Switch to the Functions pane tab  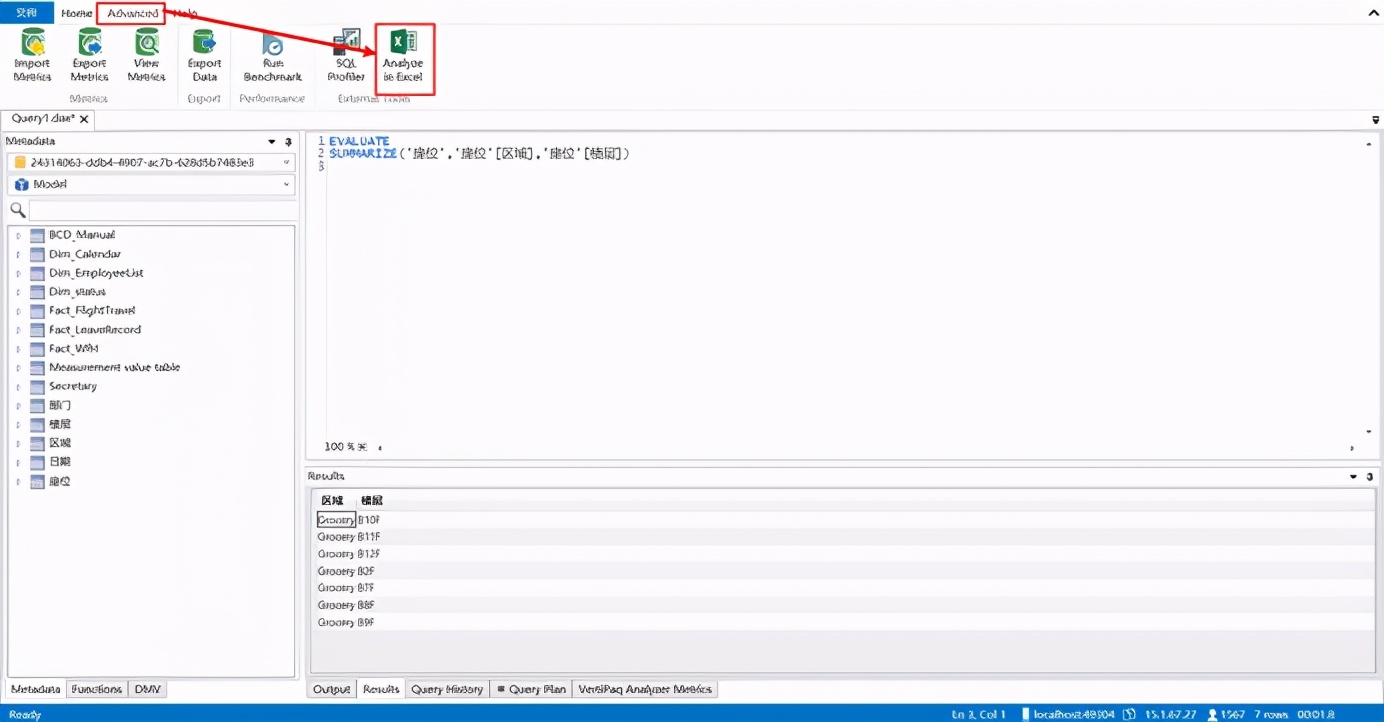tap(97, 689)
